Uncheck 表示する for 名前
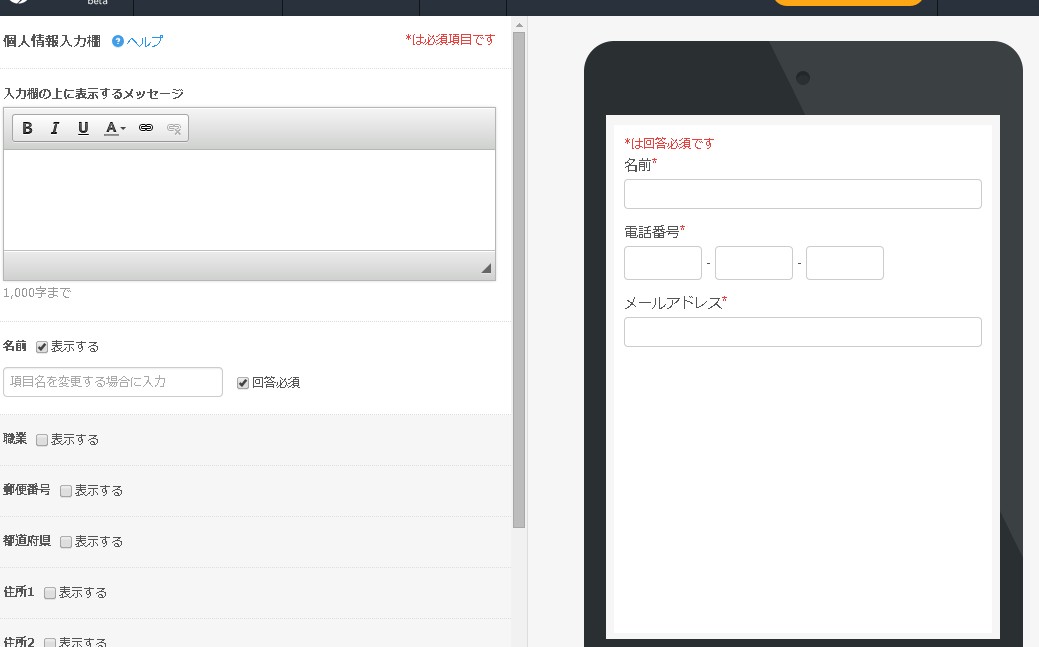Image resolution: width=1039 pixels, height=647 pixels. tap(42, 347)
